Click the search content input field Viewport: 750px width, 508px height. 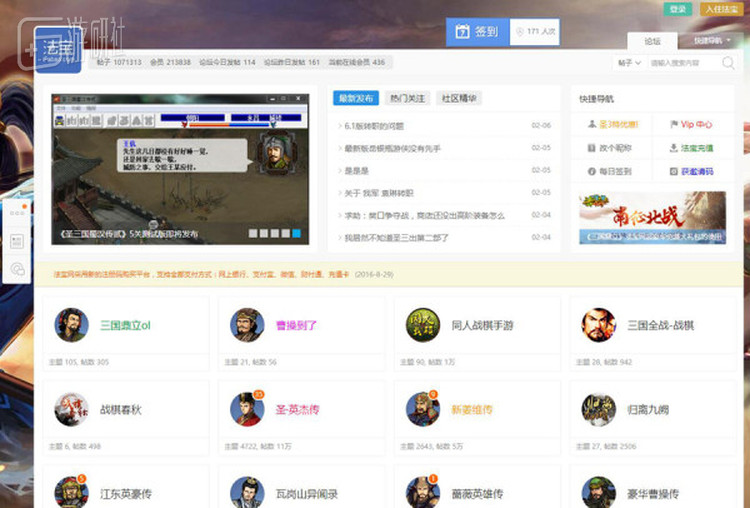click(x=683, y=63)
